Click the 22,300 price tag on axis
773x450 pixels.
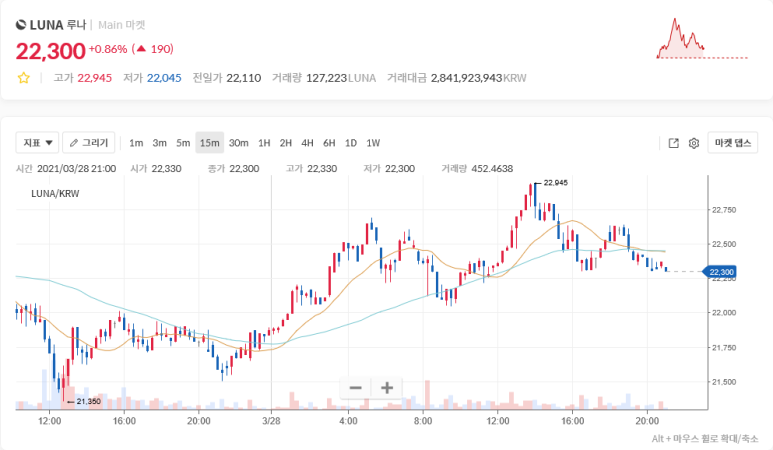point(721,272)
